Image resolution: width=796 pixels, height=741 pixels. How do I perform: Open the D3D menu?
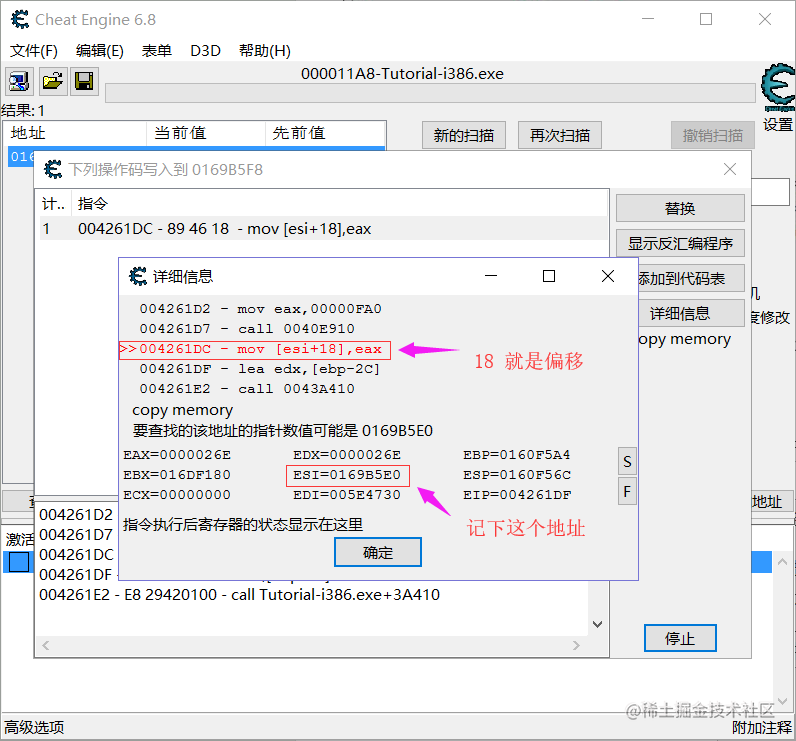tap(205, 51)
